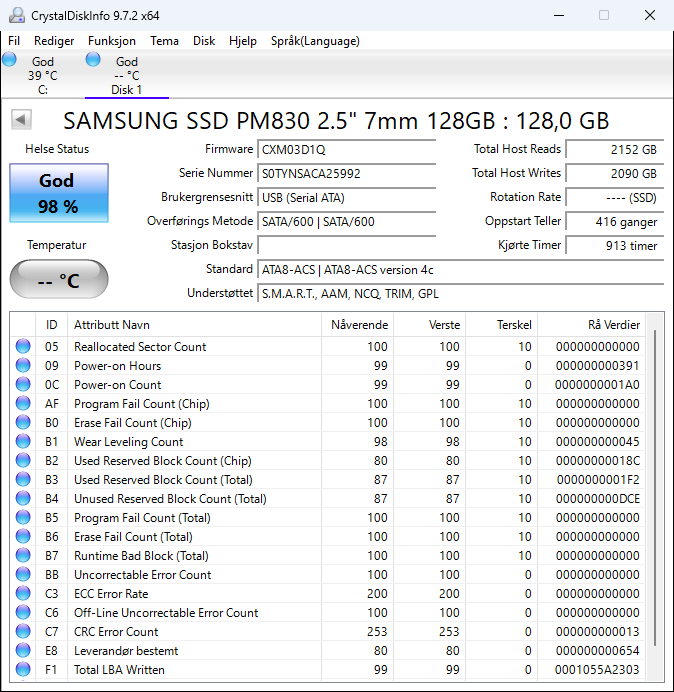The height and width of the screenshot is (692, 674).
Task: Click status orb for Erase Fail Count (Total)
Action: (x=23, y=536)
